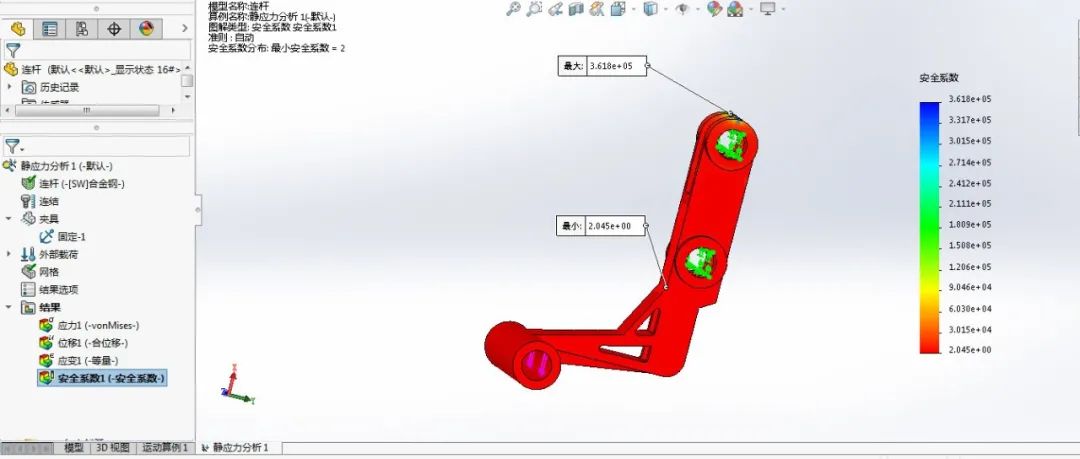1080x459 pixels.
Task: Toggle the Hide/Show Items eye icon
Action: coord(683,9)
